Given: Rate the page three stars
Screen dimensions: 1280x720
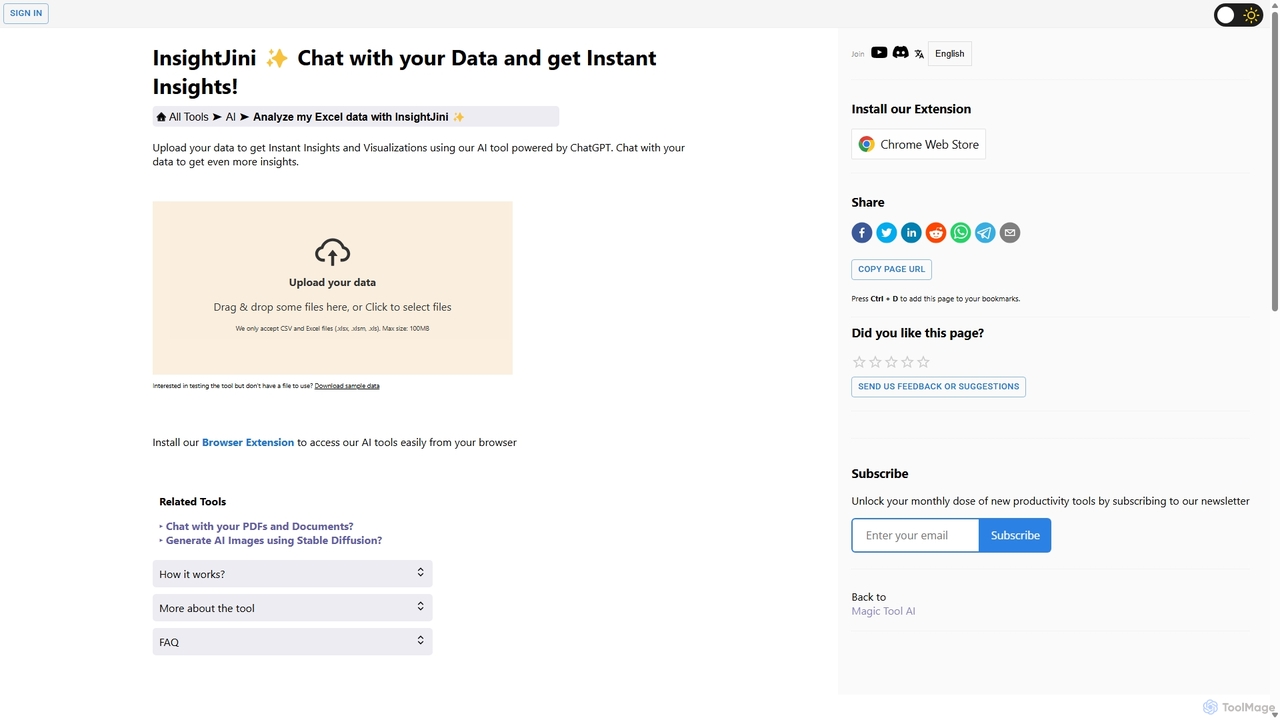Looking at the screenshot, I should click(x=891, y=362).
